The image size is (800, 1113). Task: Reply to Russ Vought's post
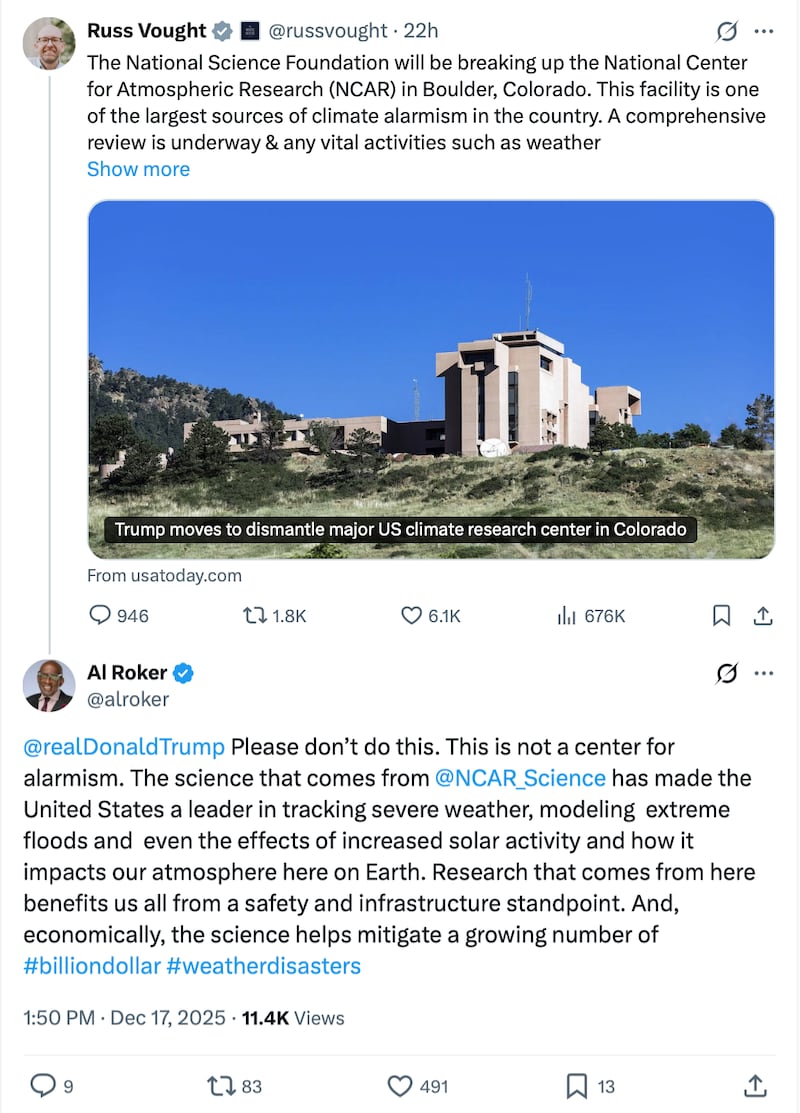[x=99, y=616]
